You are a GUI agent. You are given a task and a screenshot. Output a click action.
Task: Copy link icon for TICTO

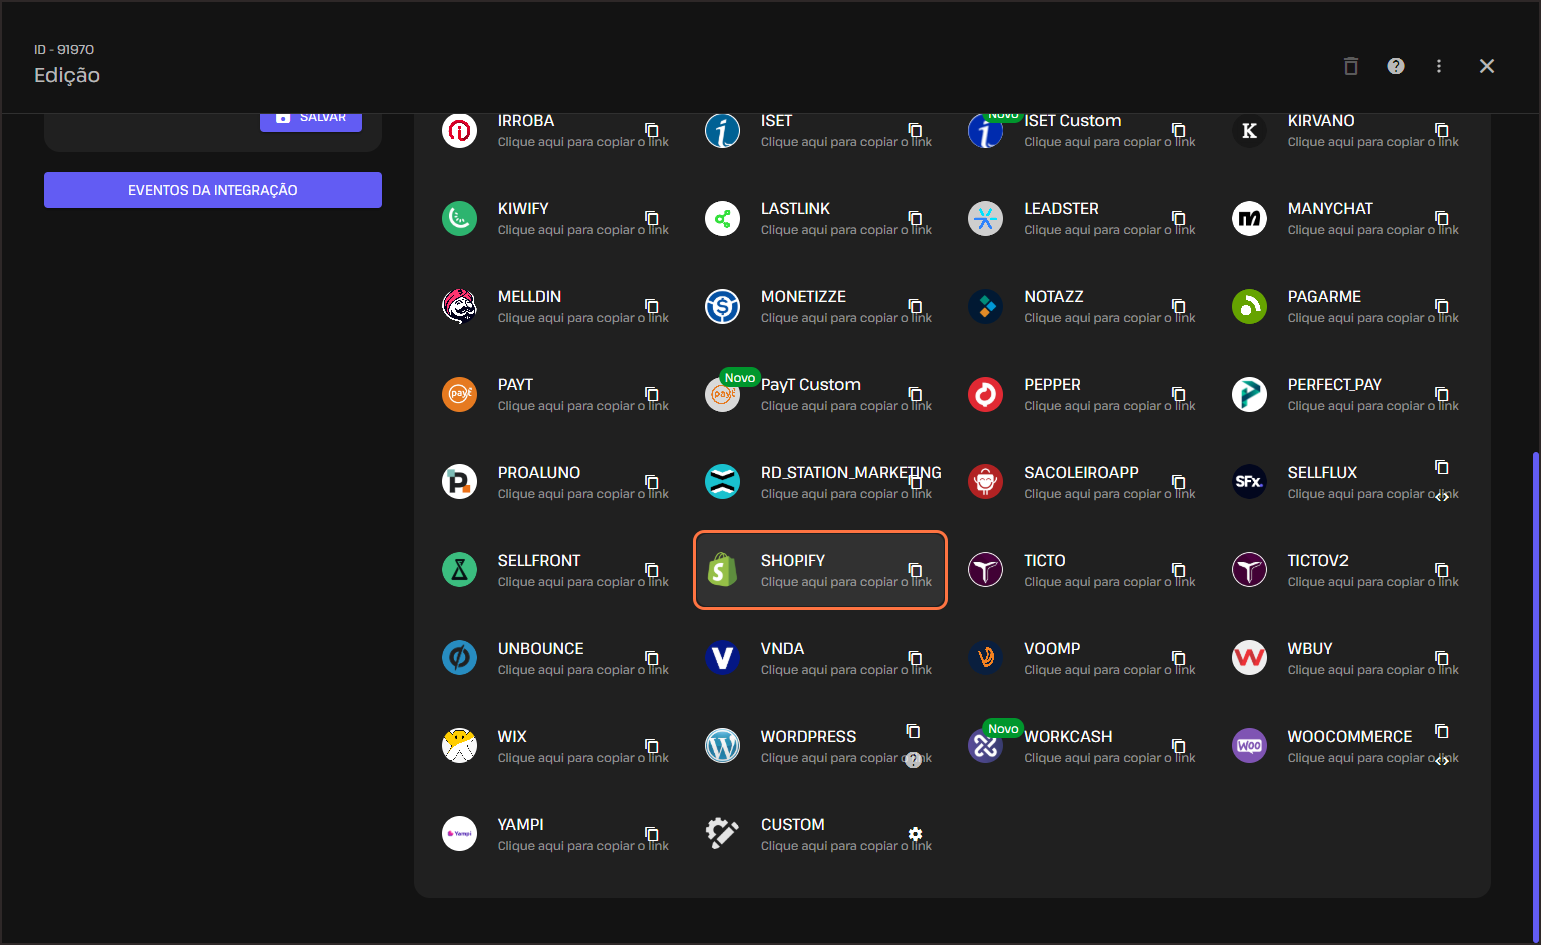(1178, 570)
